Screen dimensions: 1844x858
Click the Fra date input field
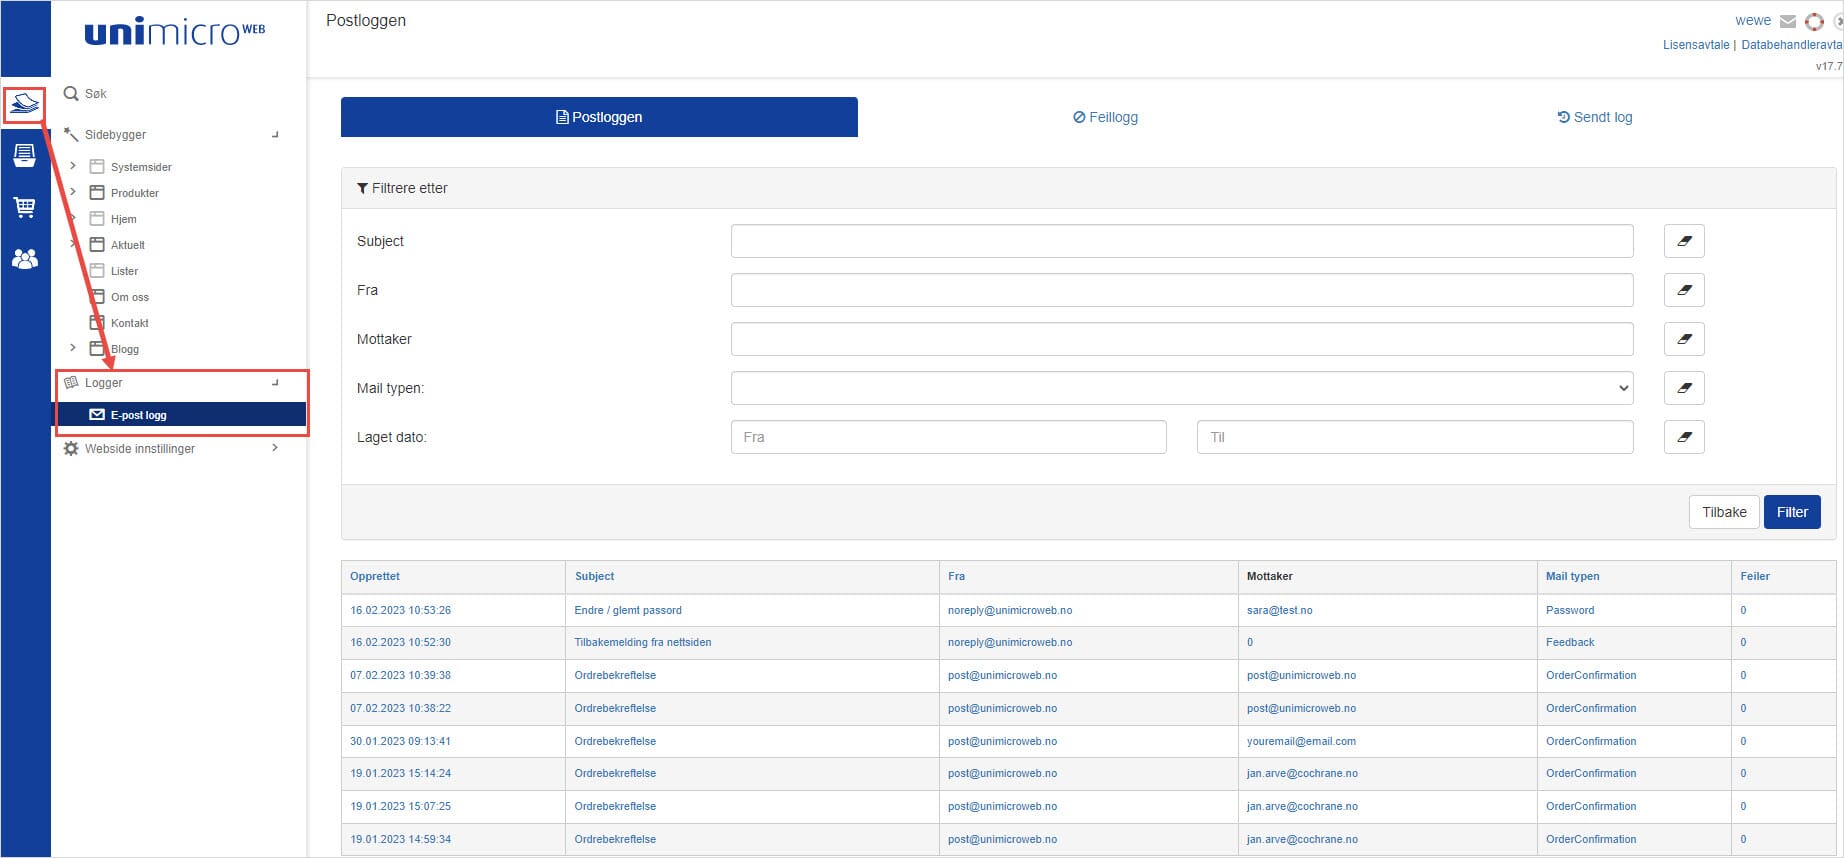click(x=948, y=437)
